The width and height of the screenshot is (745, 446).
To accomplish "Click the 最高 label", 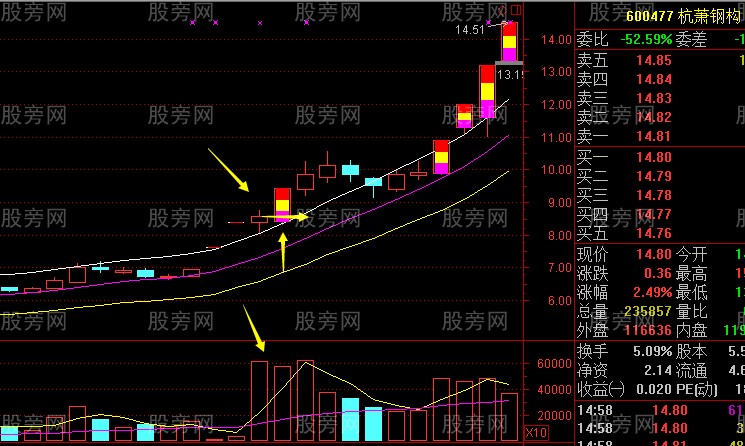I will point(691,273).
